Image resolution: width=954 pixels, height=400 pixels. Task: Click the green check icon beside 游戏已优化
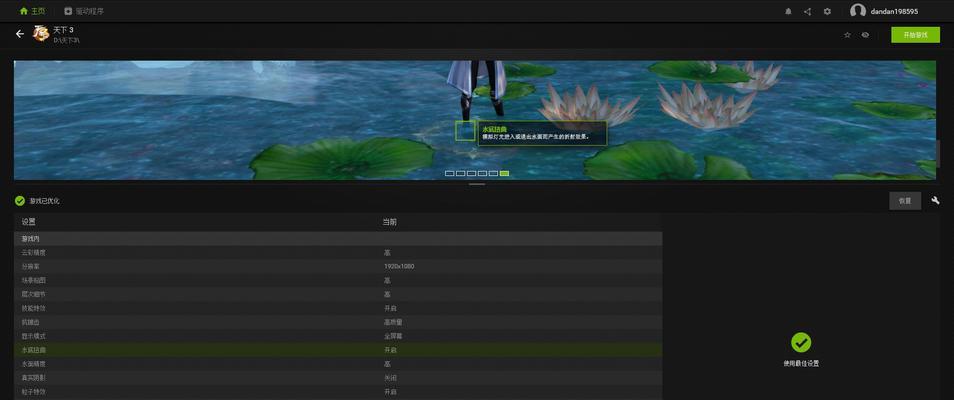[x=20, y=201]
